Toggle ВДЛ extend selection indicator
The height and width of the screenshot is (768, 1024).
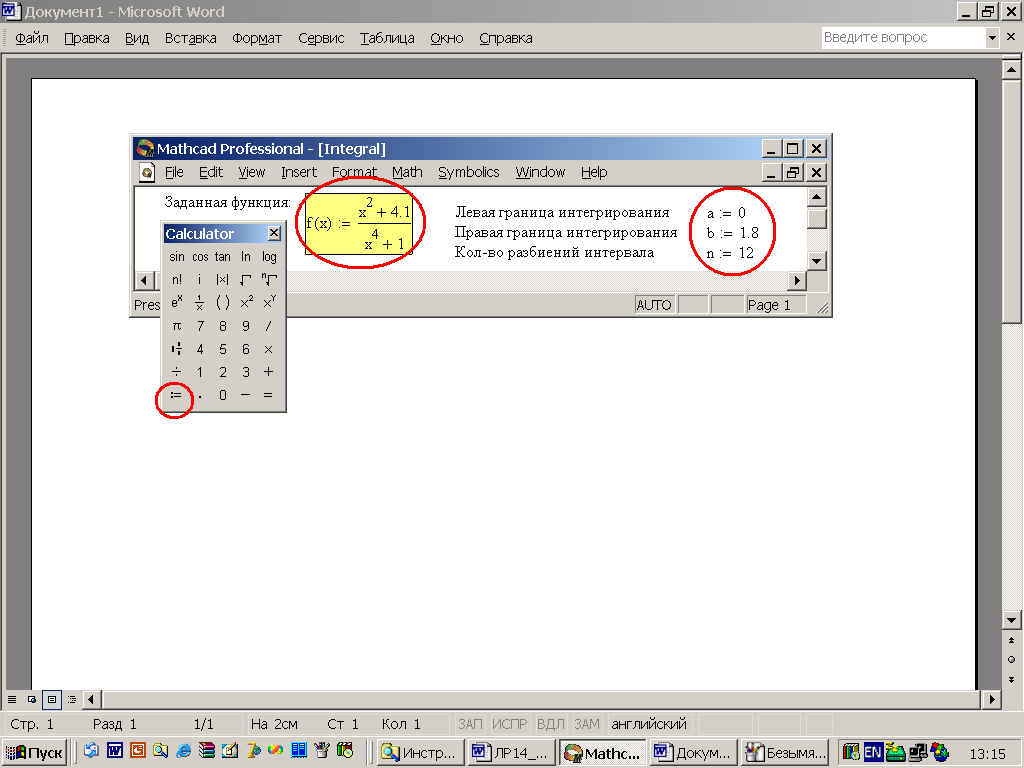pyautogui.click(x=551, y=724)
